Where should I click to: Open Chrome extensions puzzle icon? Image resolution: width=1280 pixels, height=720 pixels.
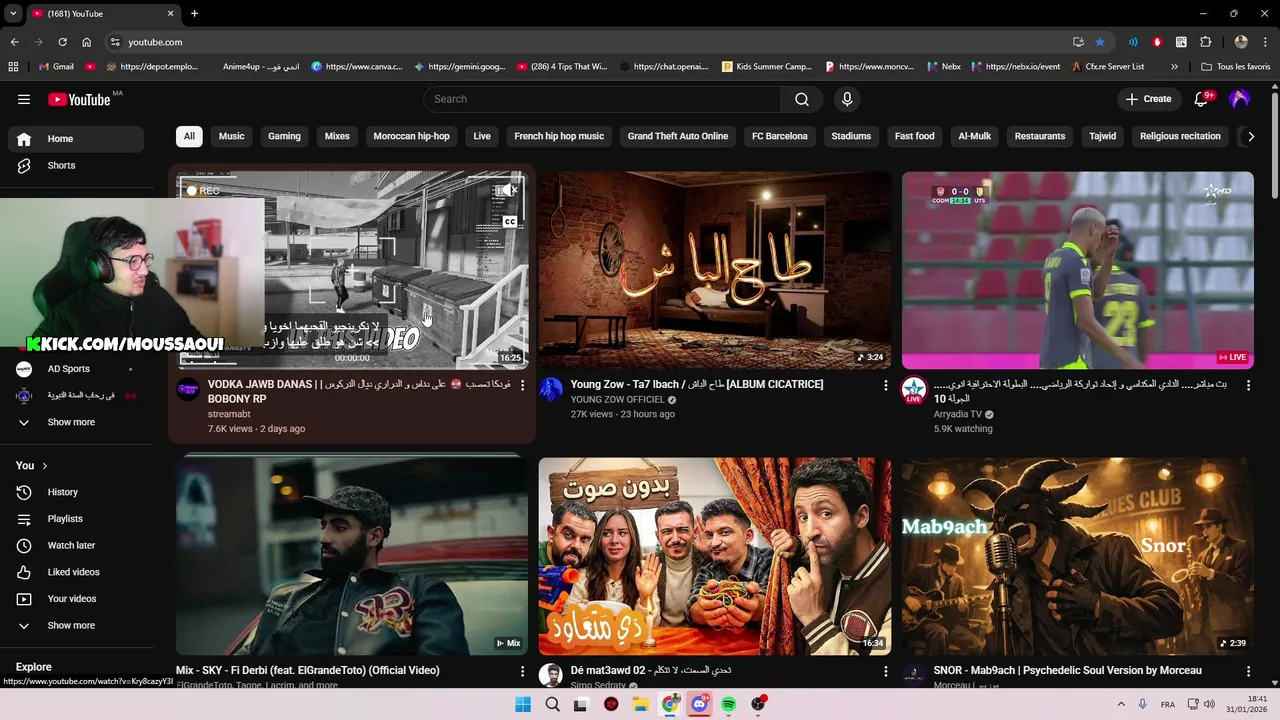1205,42
